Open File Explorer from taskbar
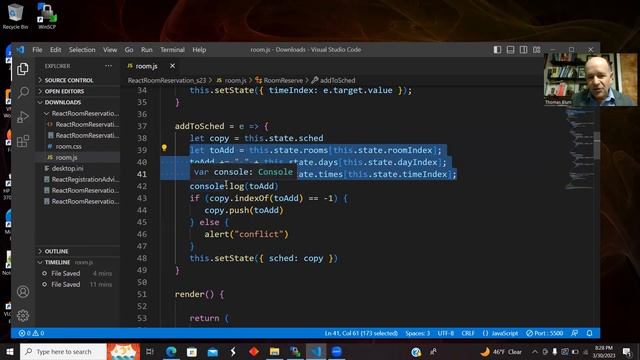640x360 pixels. tap(274, 351)
